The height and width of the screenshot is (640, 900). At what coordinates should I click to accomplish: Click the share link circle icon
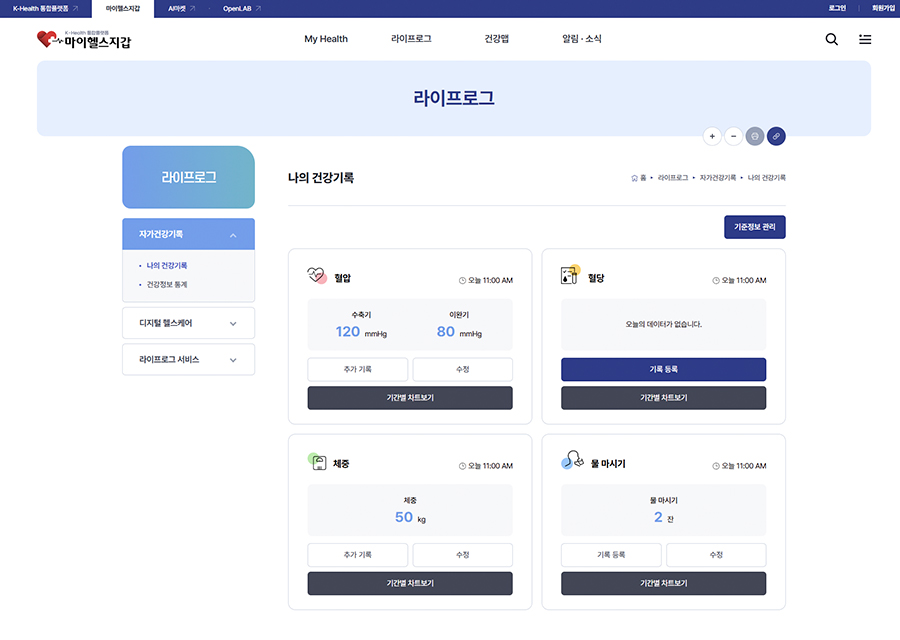776,136
